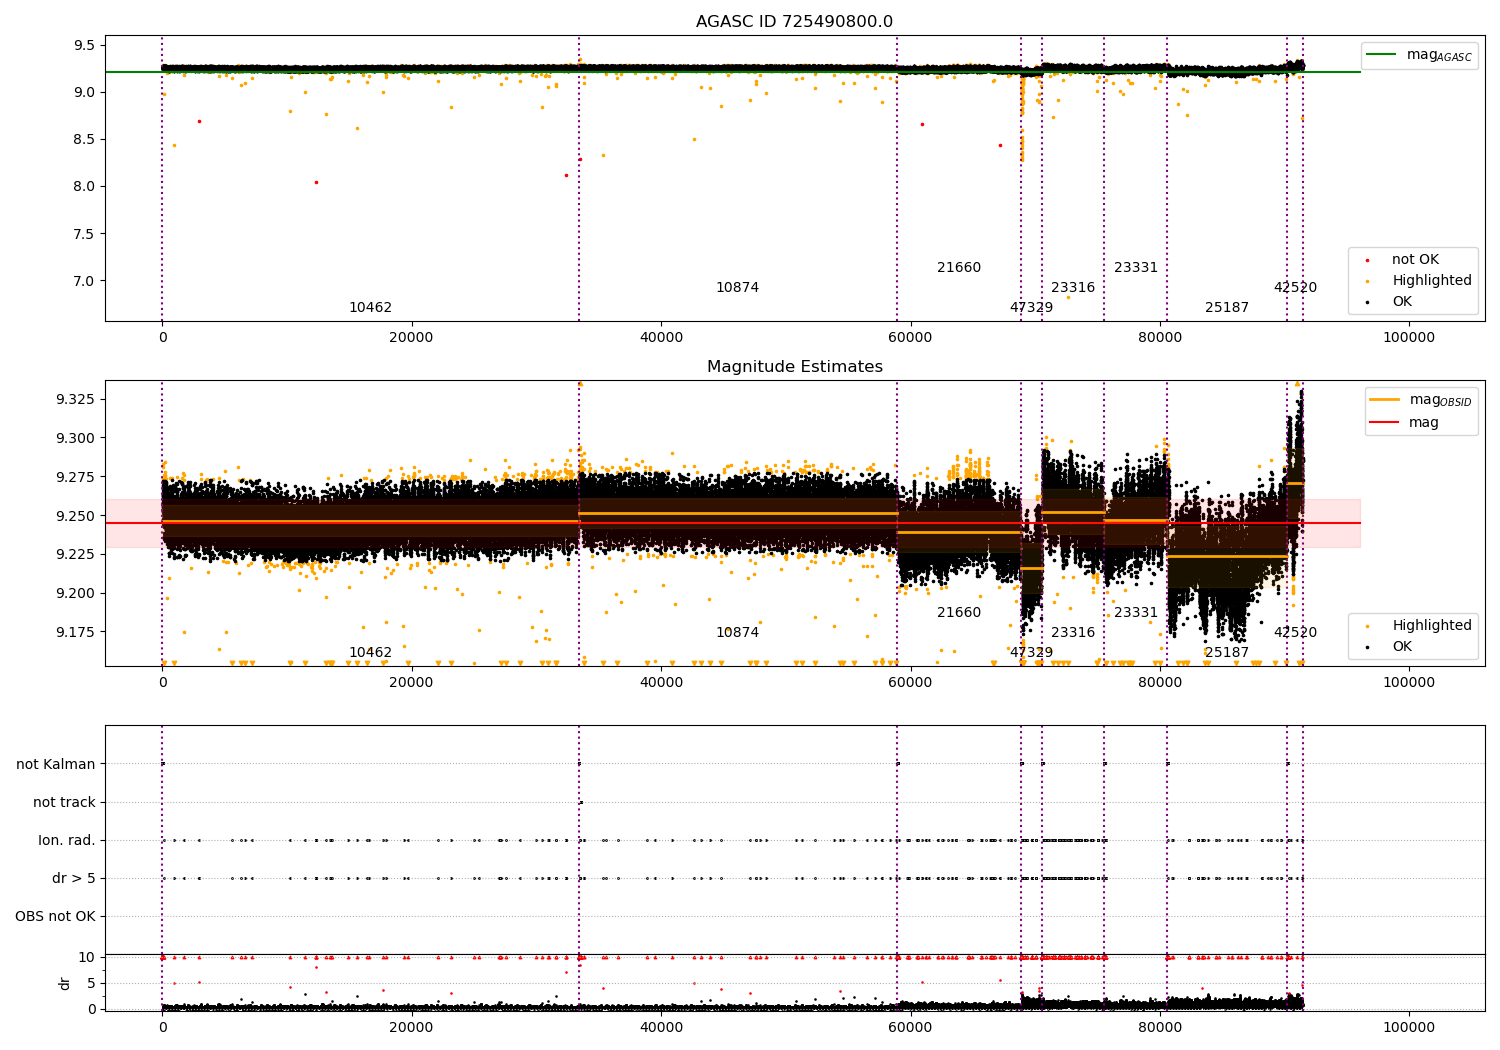
Task: Click OBSID label 25187 in the AGASC plot
Action: tap(1227, 308)
